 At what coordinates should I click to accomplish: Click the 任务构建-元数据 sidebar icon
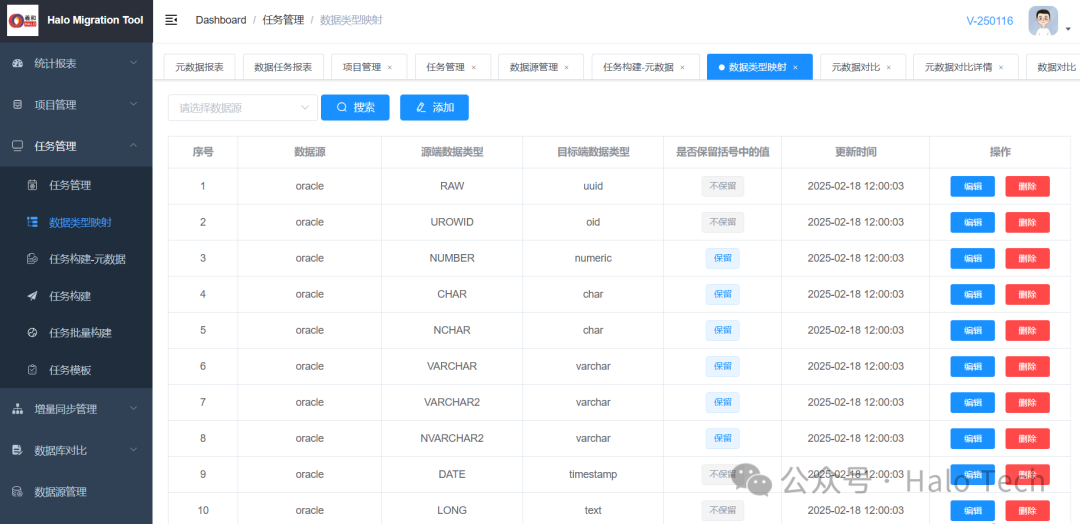[32, 260]
